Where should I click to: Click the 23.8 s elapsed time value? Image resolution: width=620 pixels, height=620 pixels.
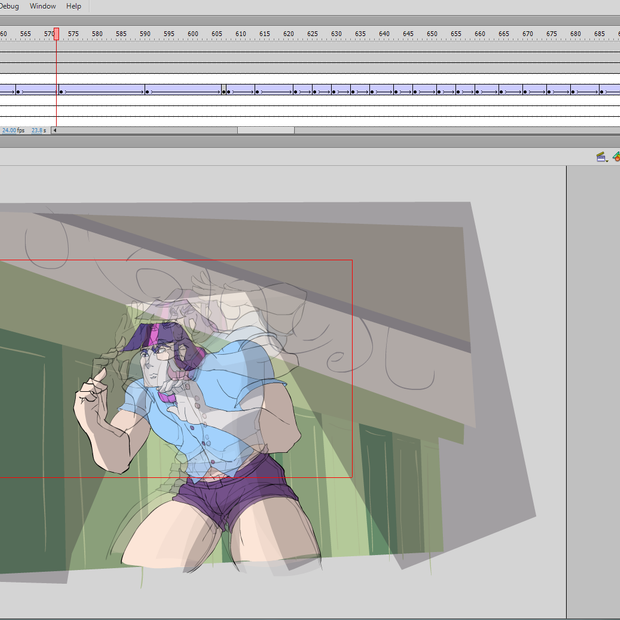click(x=38, y=130)
